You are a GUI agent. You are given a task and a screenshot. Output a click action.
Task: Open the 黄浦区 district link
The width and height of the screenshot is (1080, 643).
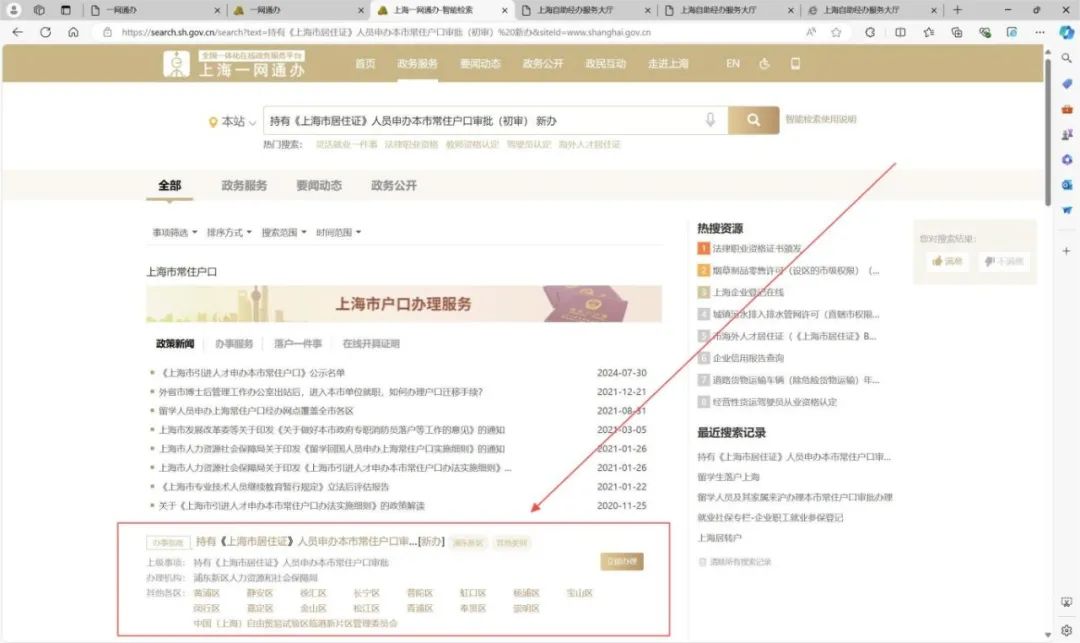[206, 593]
